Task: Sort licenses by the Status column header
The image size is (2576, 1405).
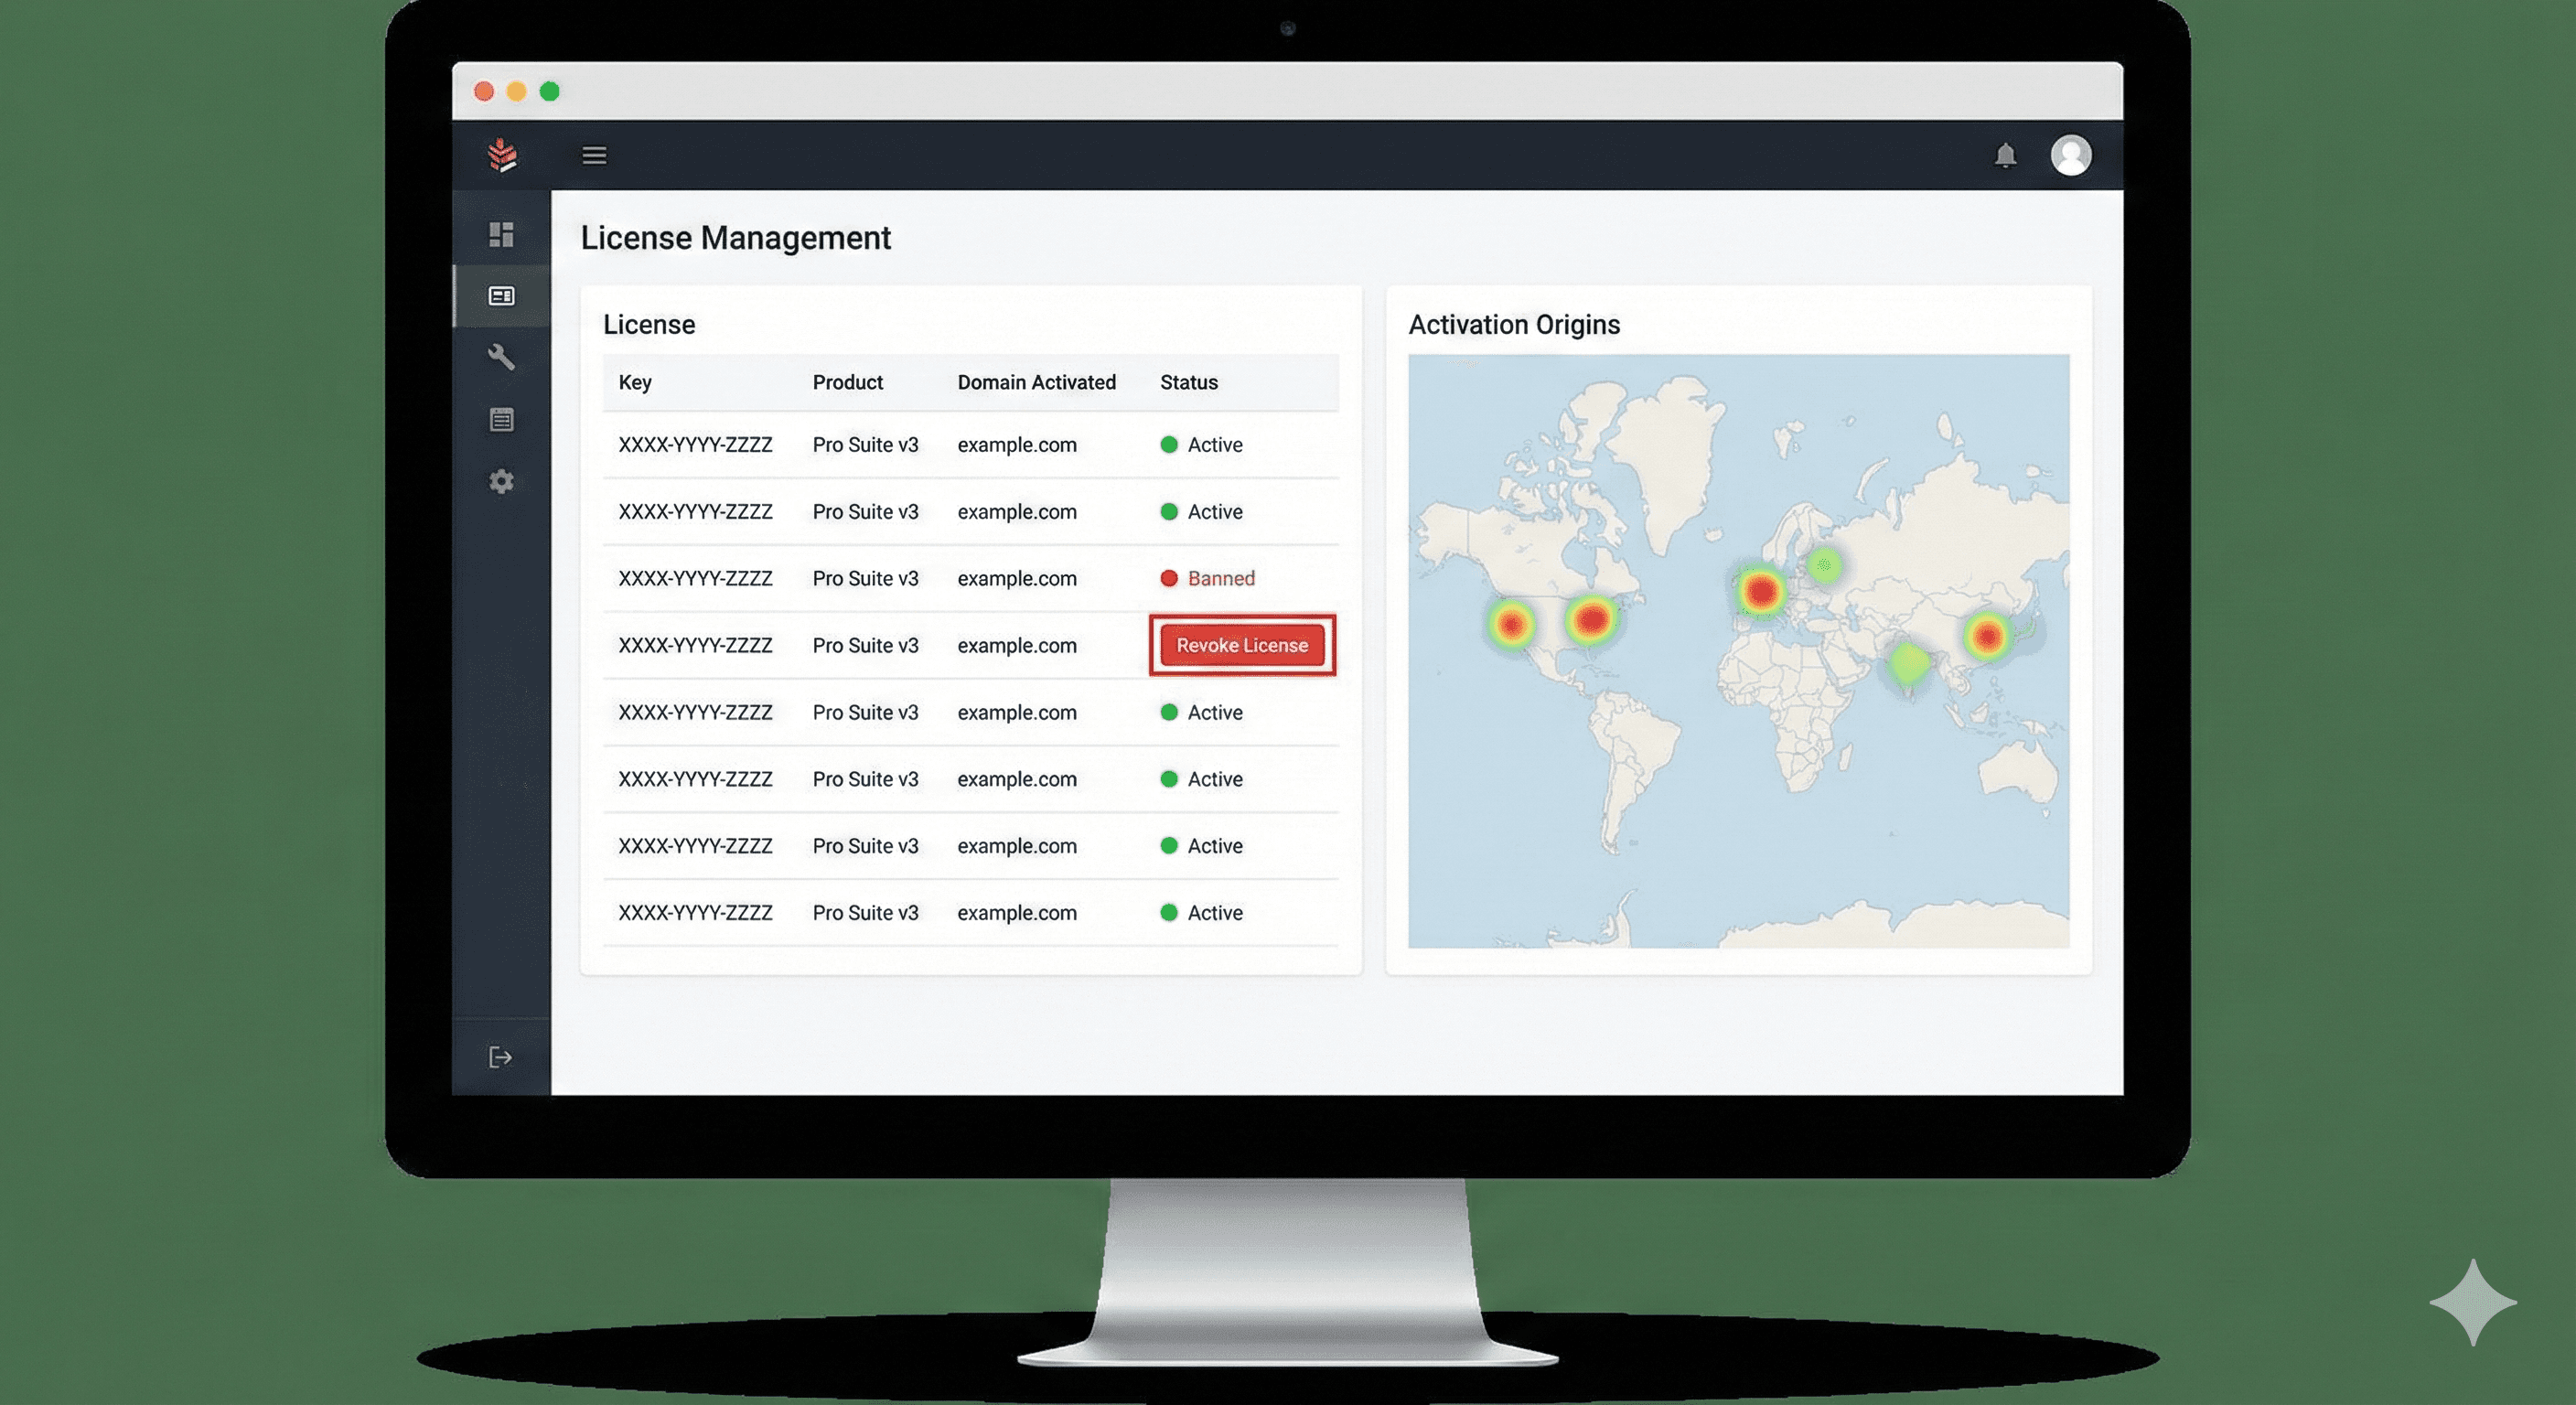Action: (1189, 382)
